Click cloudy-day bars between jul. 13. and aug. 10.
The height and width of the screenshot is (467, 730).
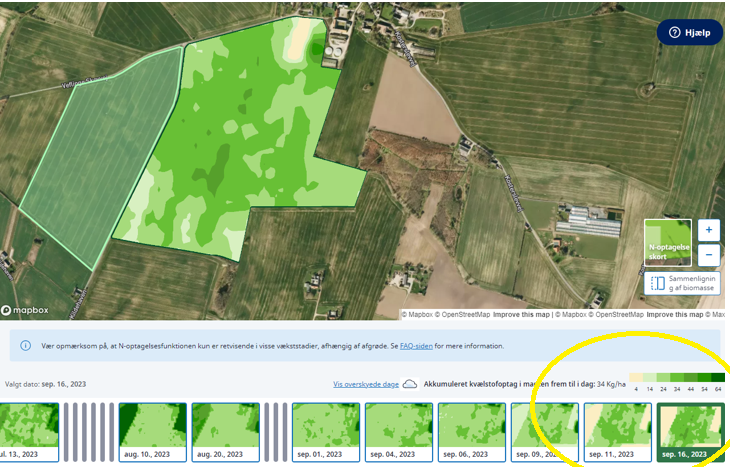[x=89, y=432]
